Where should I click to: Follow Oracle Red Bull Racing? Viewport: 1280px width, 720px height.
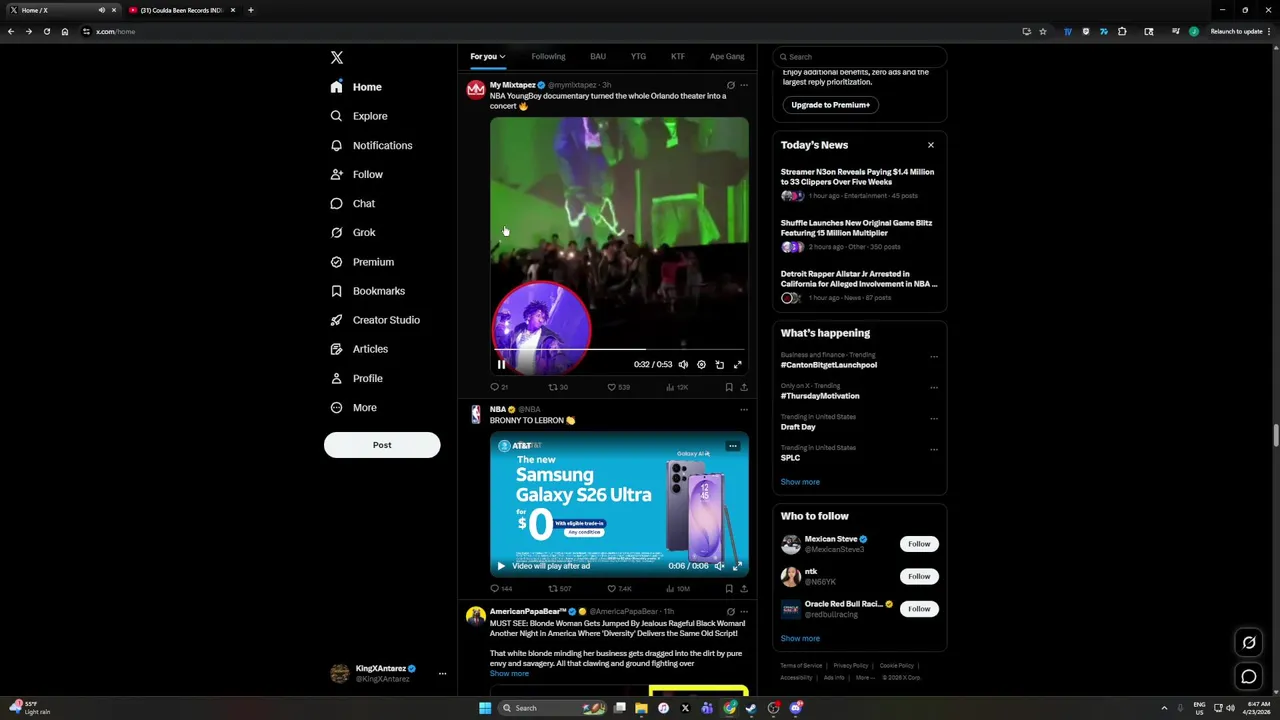click(919, 609)
